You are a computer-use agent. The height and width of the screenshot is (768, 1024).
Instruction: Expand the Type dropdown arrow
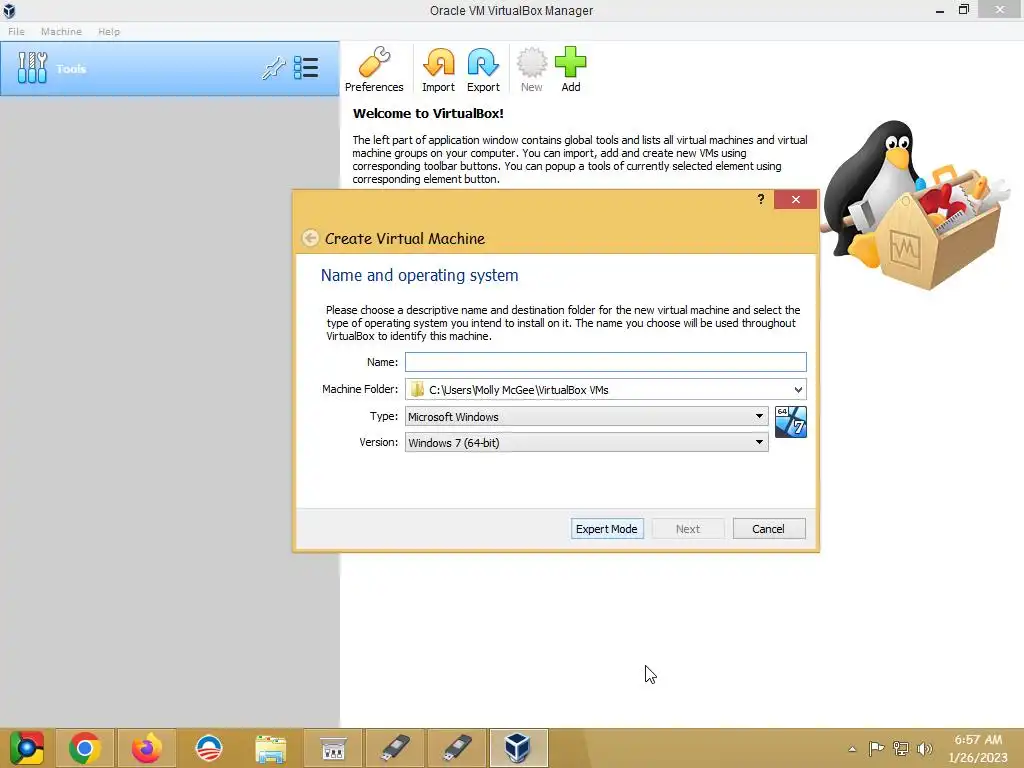point(759,416)
